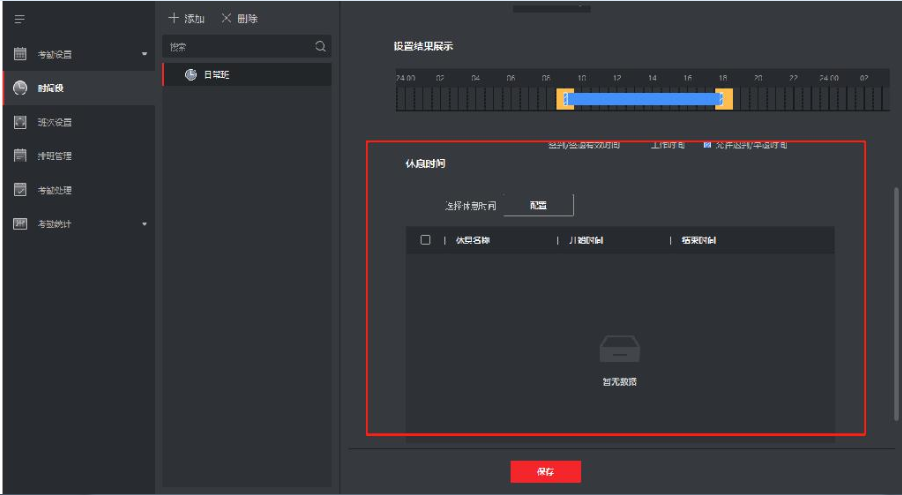Image resolution: width=902 pixels, height=495 pixels.
Task: Click the clock icon beside 日常班
Action: [191, 75]
